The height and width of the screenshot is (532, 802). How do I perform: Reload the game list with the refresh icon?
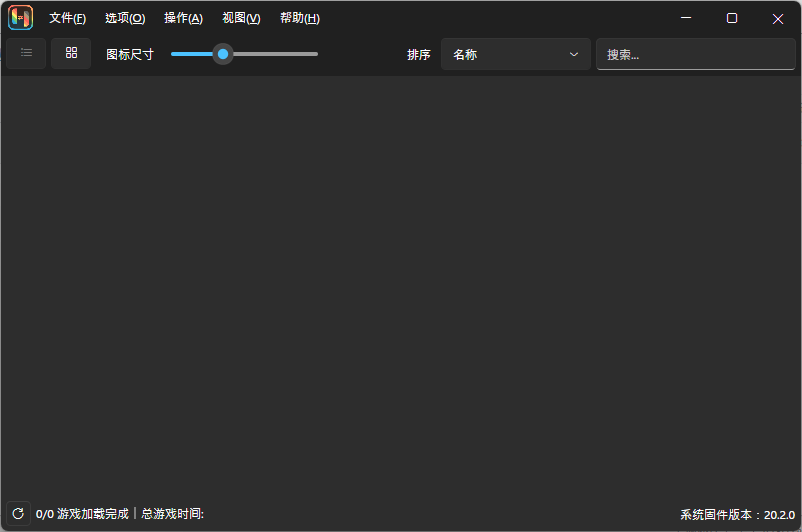point(17,513)
